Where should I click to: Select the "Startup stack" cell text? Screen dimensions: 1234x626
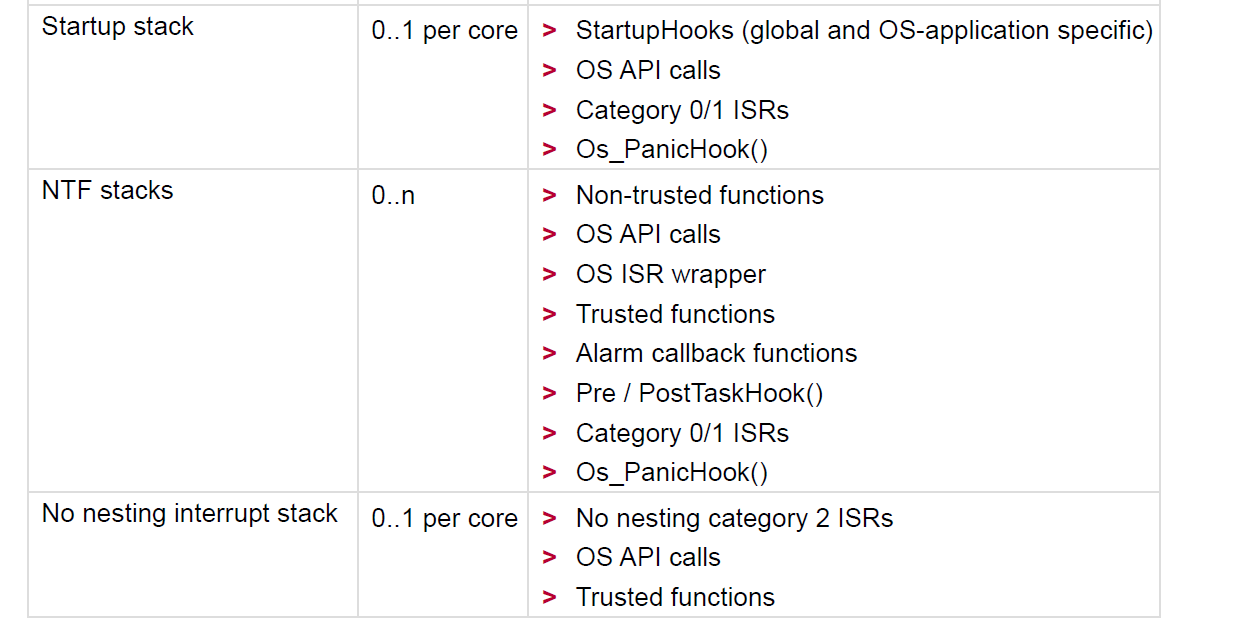click(x=118, y=27)
